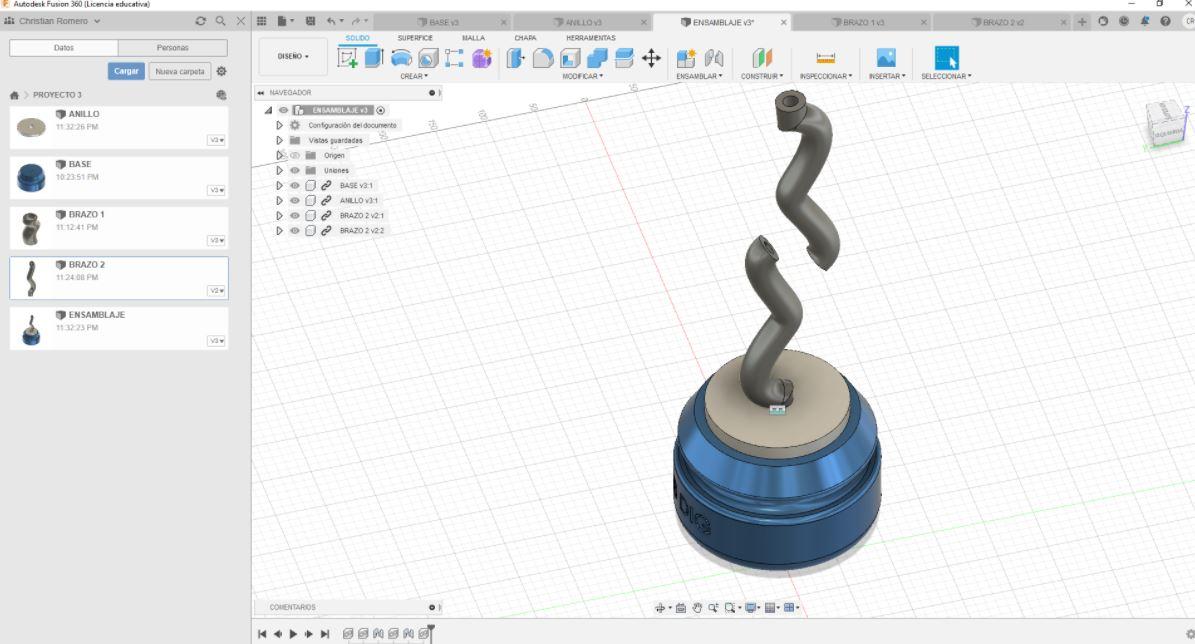Click the refresh icon in data panel
The height and width of the screenshot is (644, 1195).
coord(200,21)
